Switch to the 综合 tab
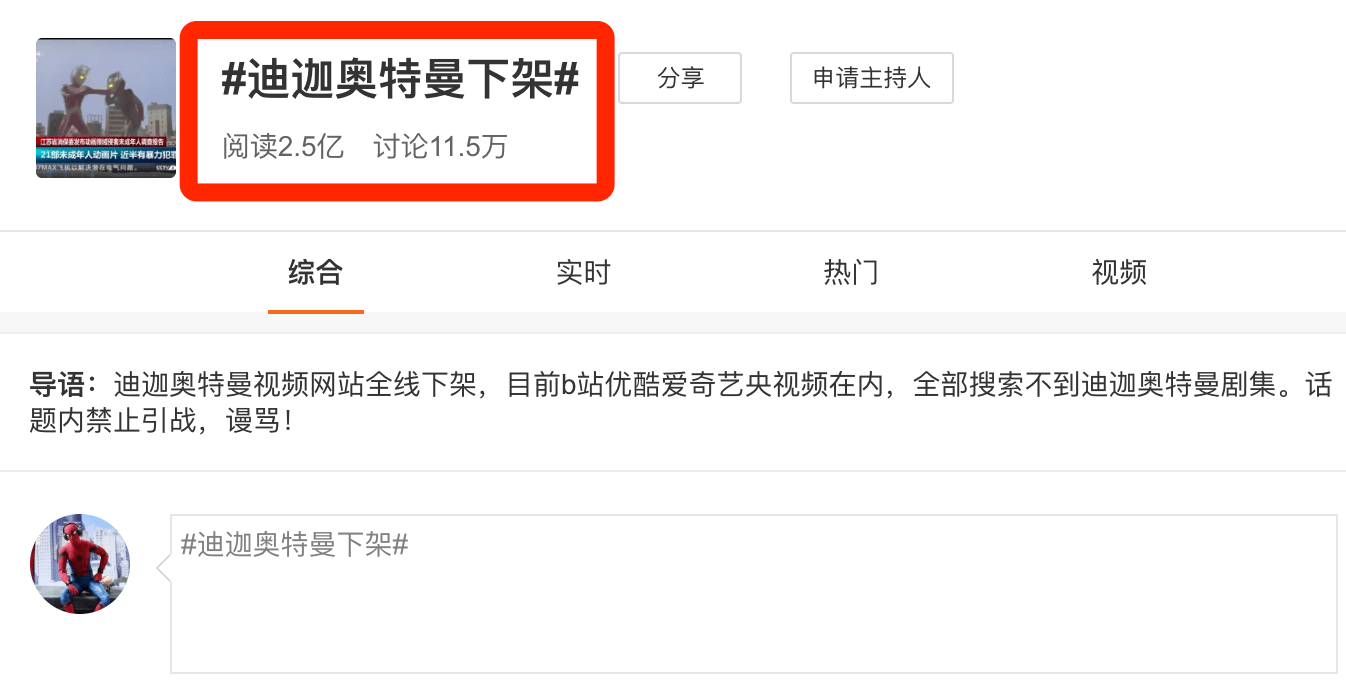 coord(316,272)
